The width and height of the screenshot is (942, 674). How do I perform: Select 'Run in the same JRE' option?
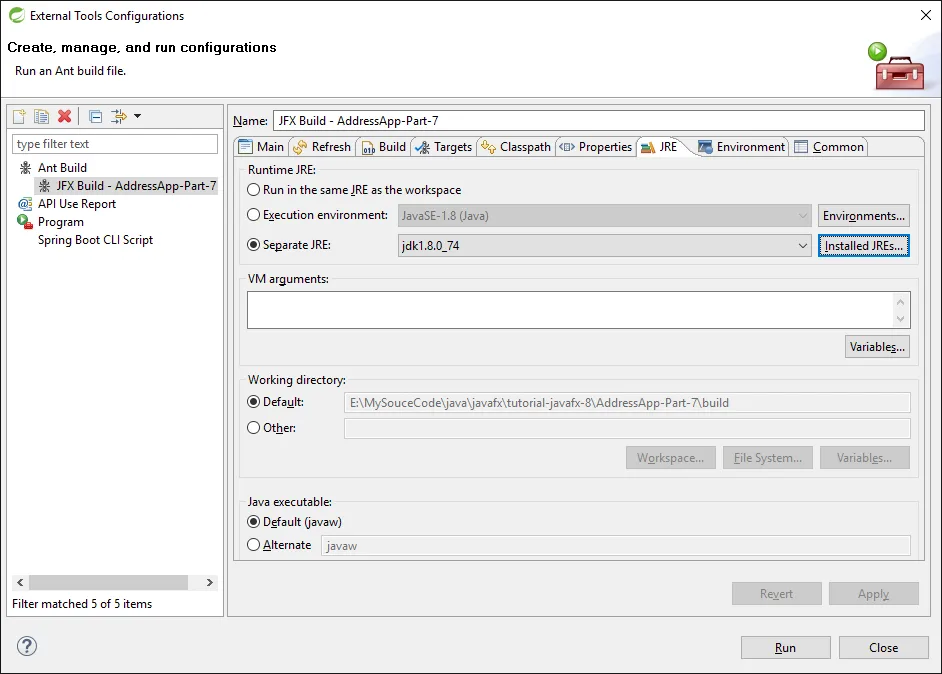click(x=254, y=190)
